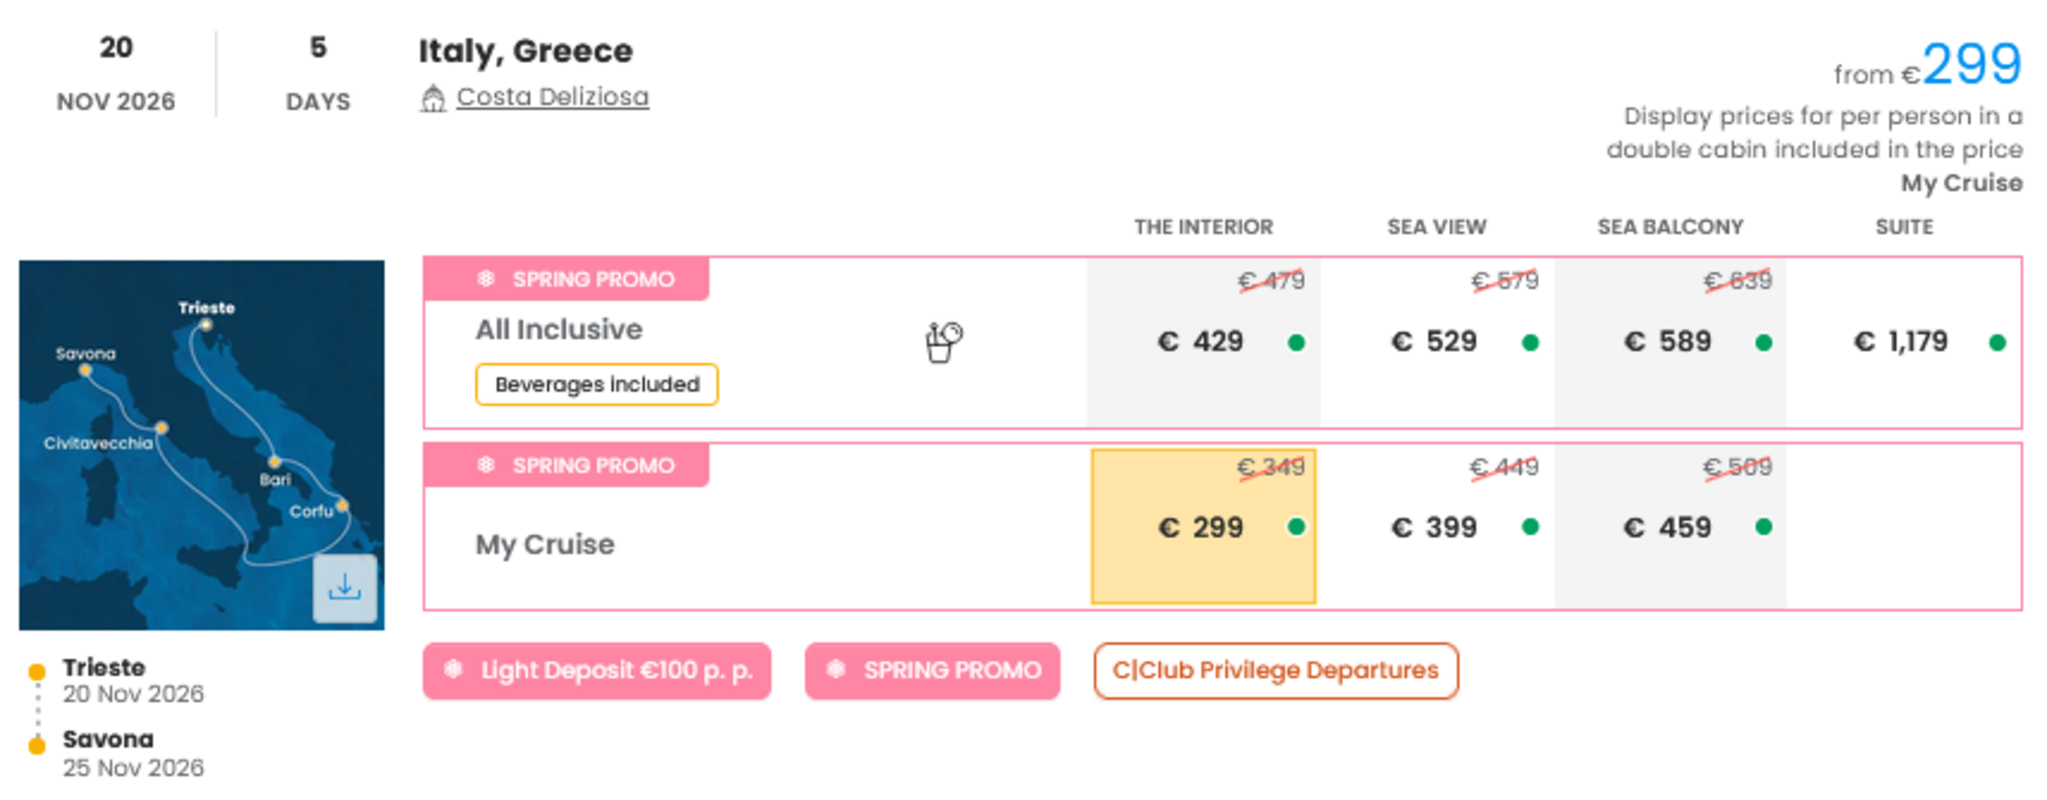This screenshot has height=800, width=2047.
Task: Open C|Club Privilege Departures
Action: [x=1276, y=670]
